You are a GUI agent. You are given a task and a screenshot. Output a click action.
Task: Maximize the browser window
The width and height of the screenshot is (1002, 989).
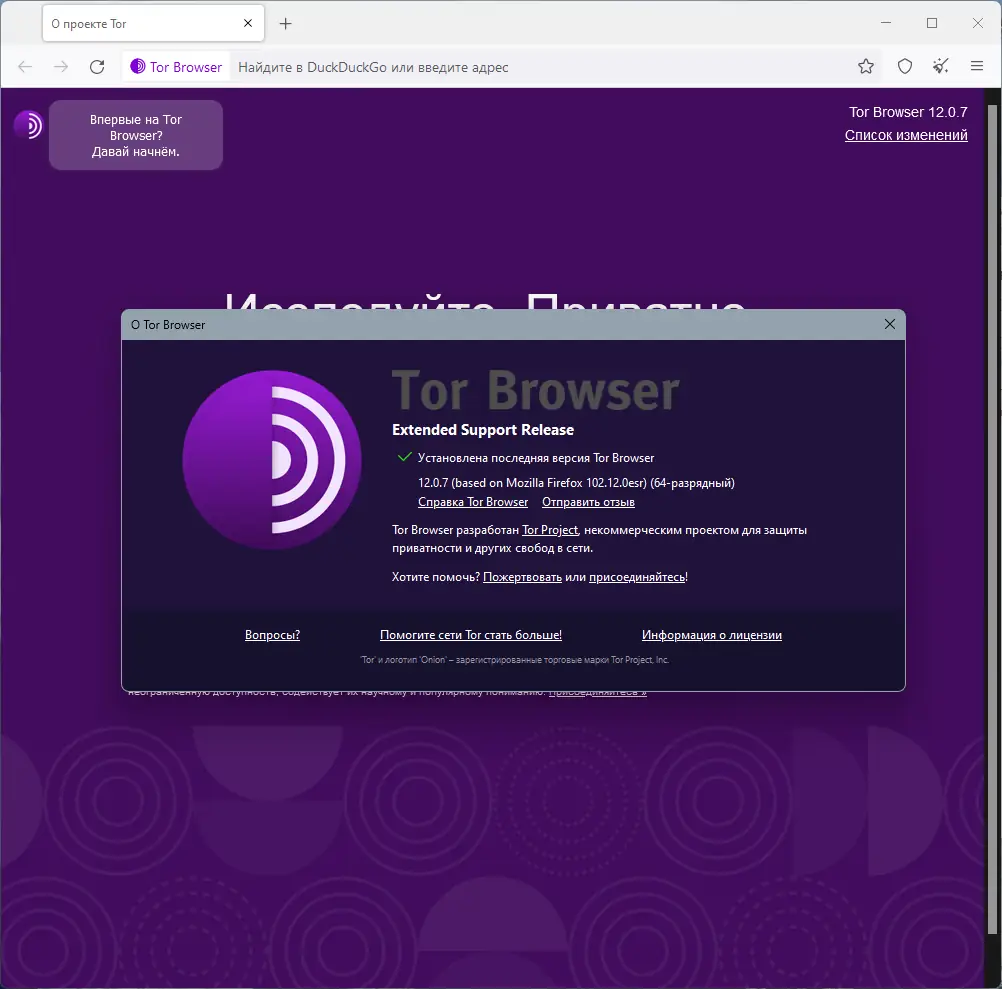click(932, 23)
